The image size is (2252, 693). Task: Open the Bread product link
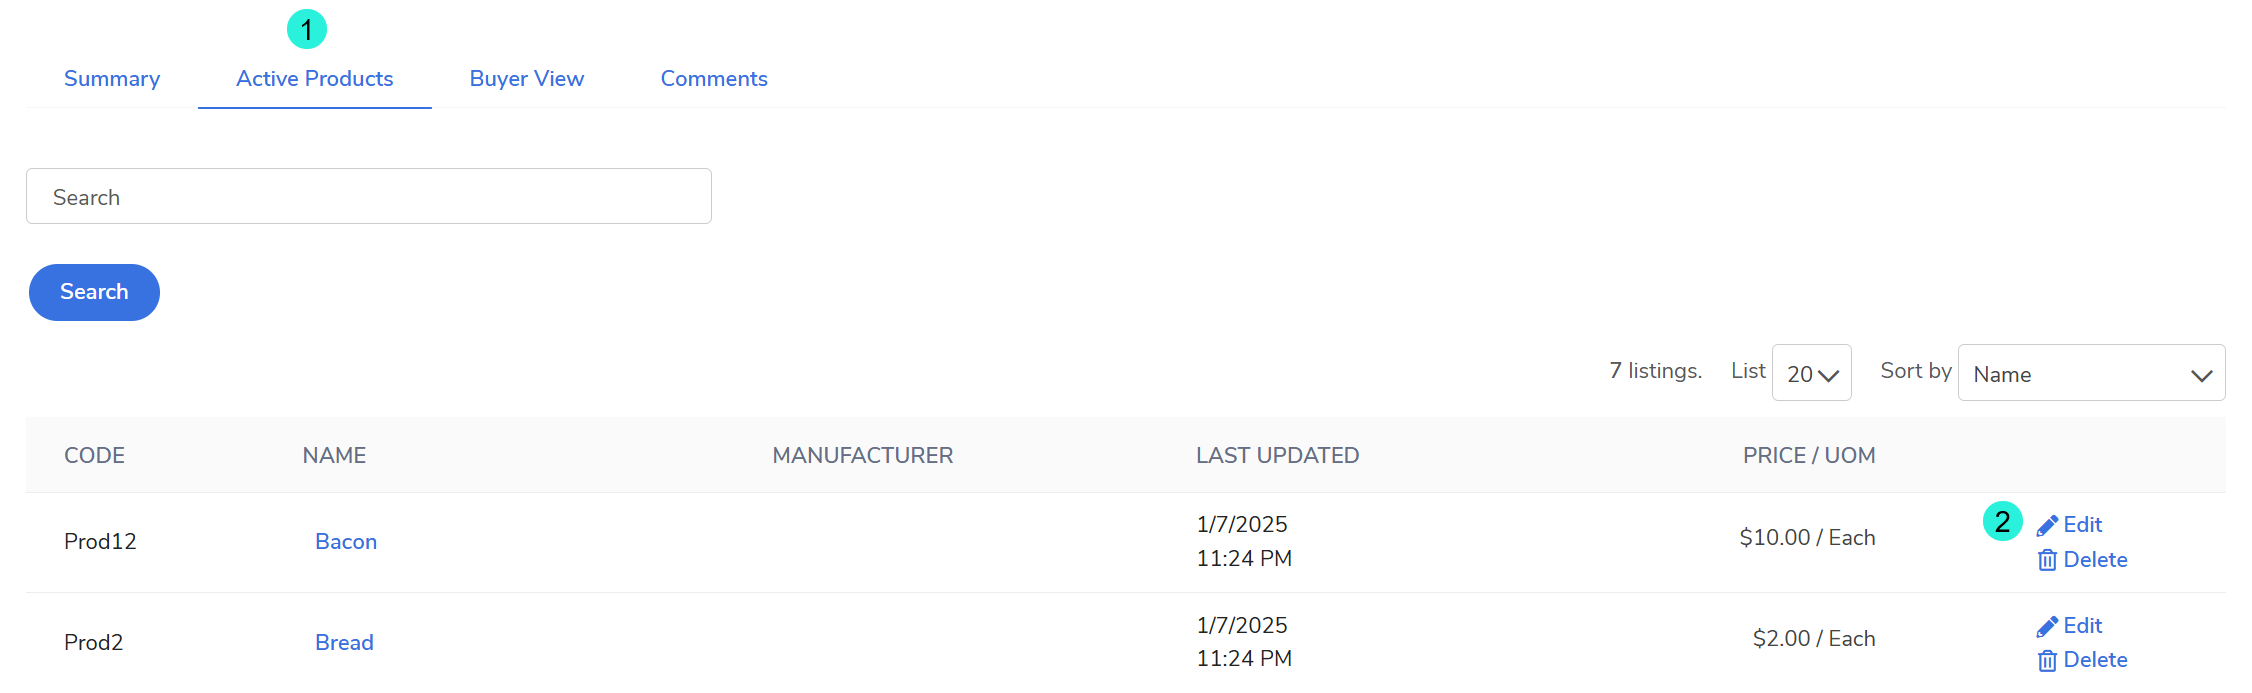click(x=344, y=643)
